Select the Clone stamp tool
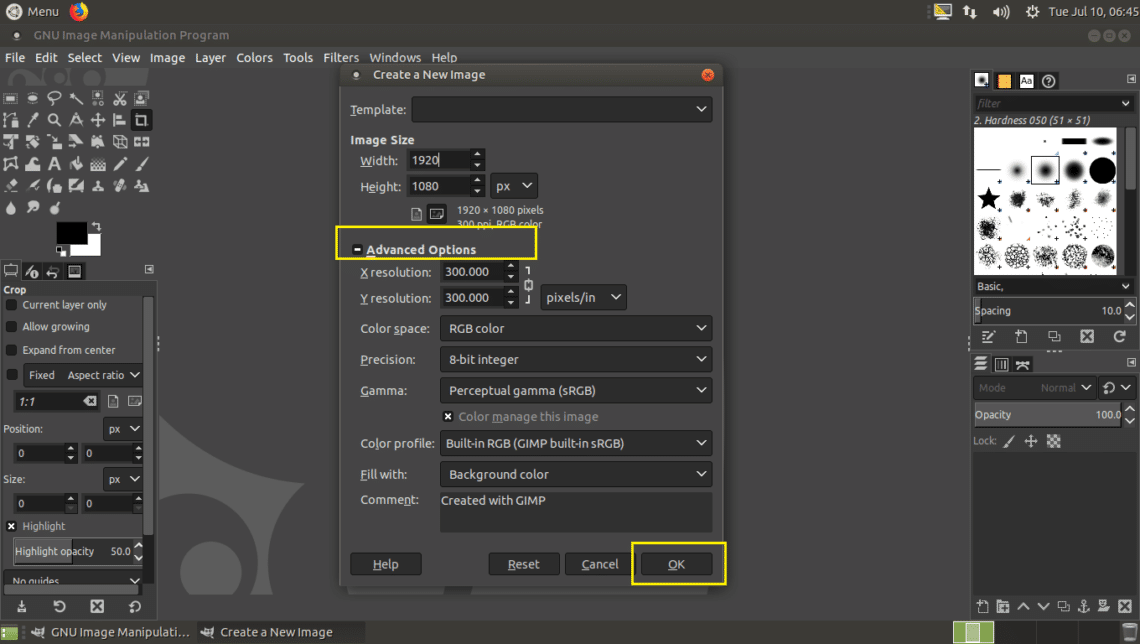1140x644 pixels. tap(97, 186)
